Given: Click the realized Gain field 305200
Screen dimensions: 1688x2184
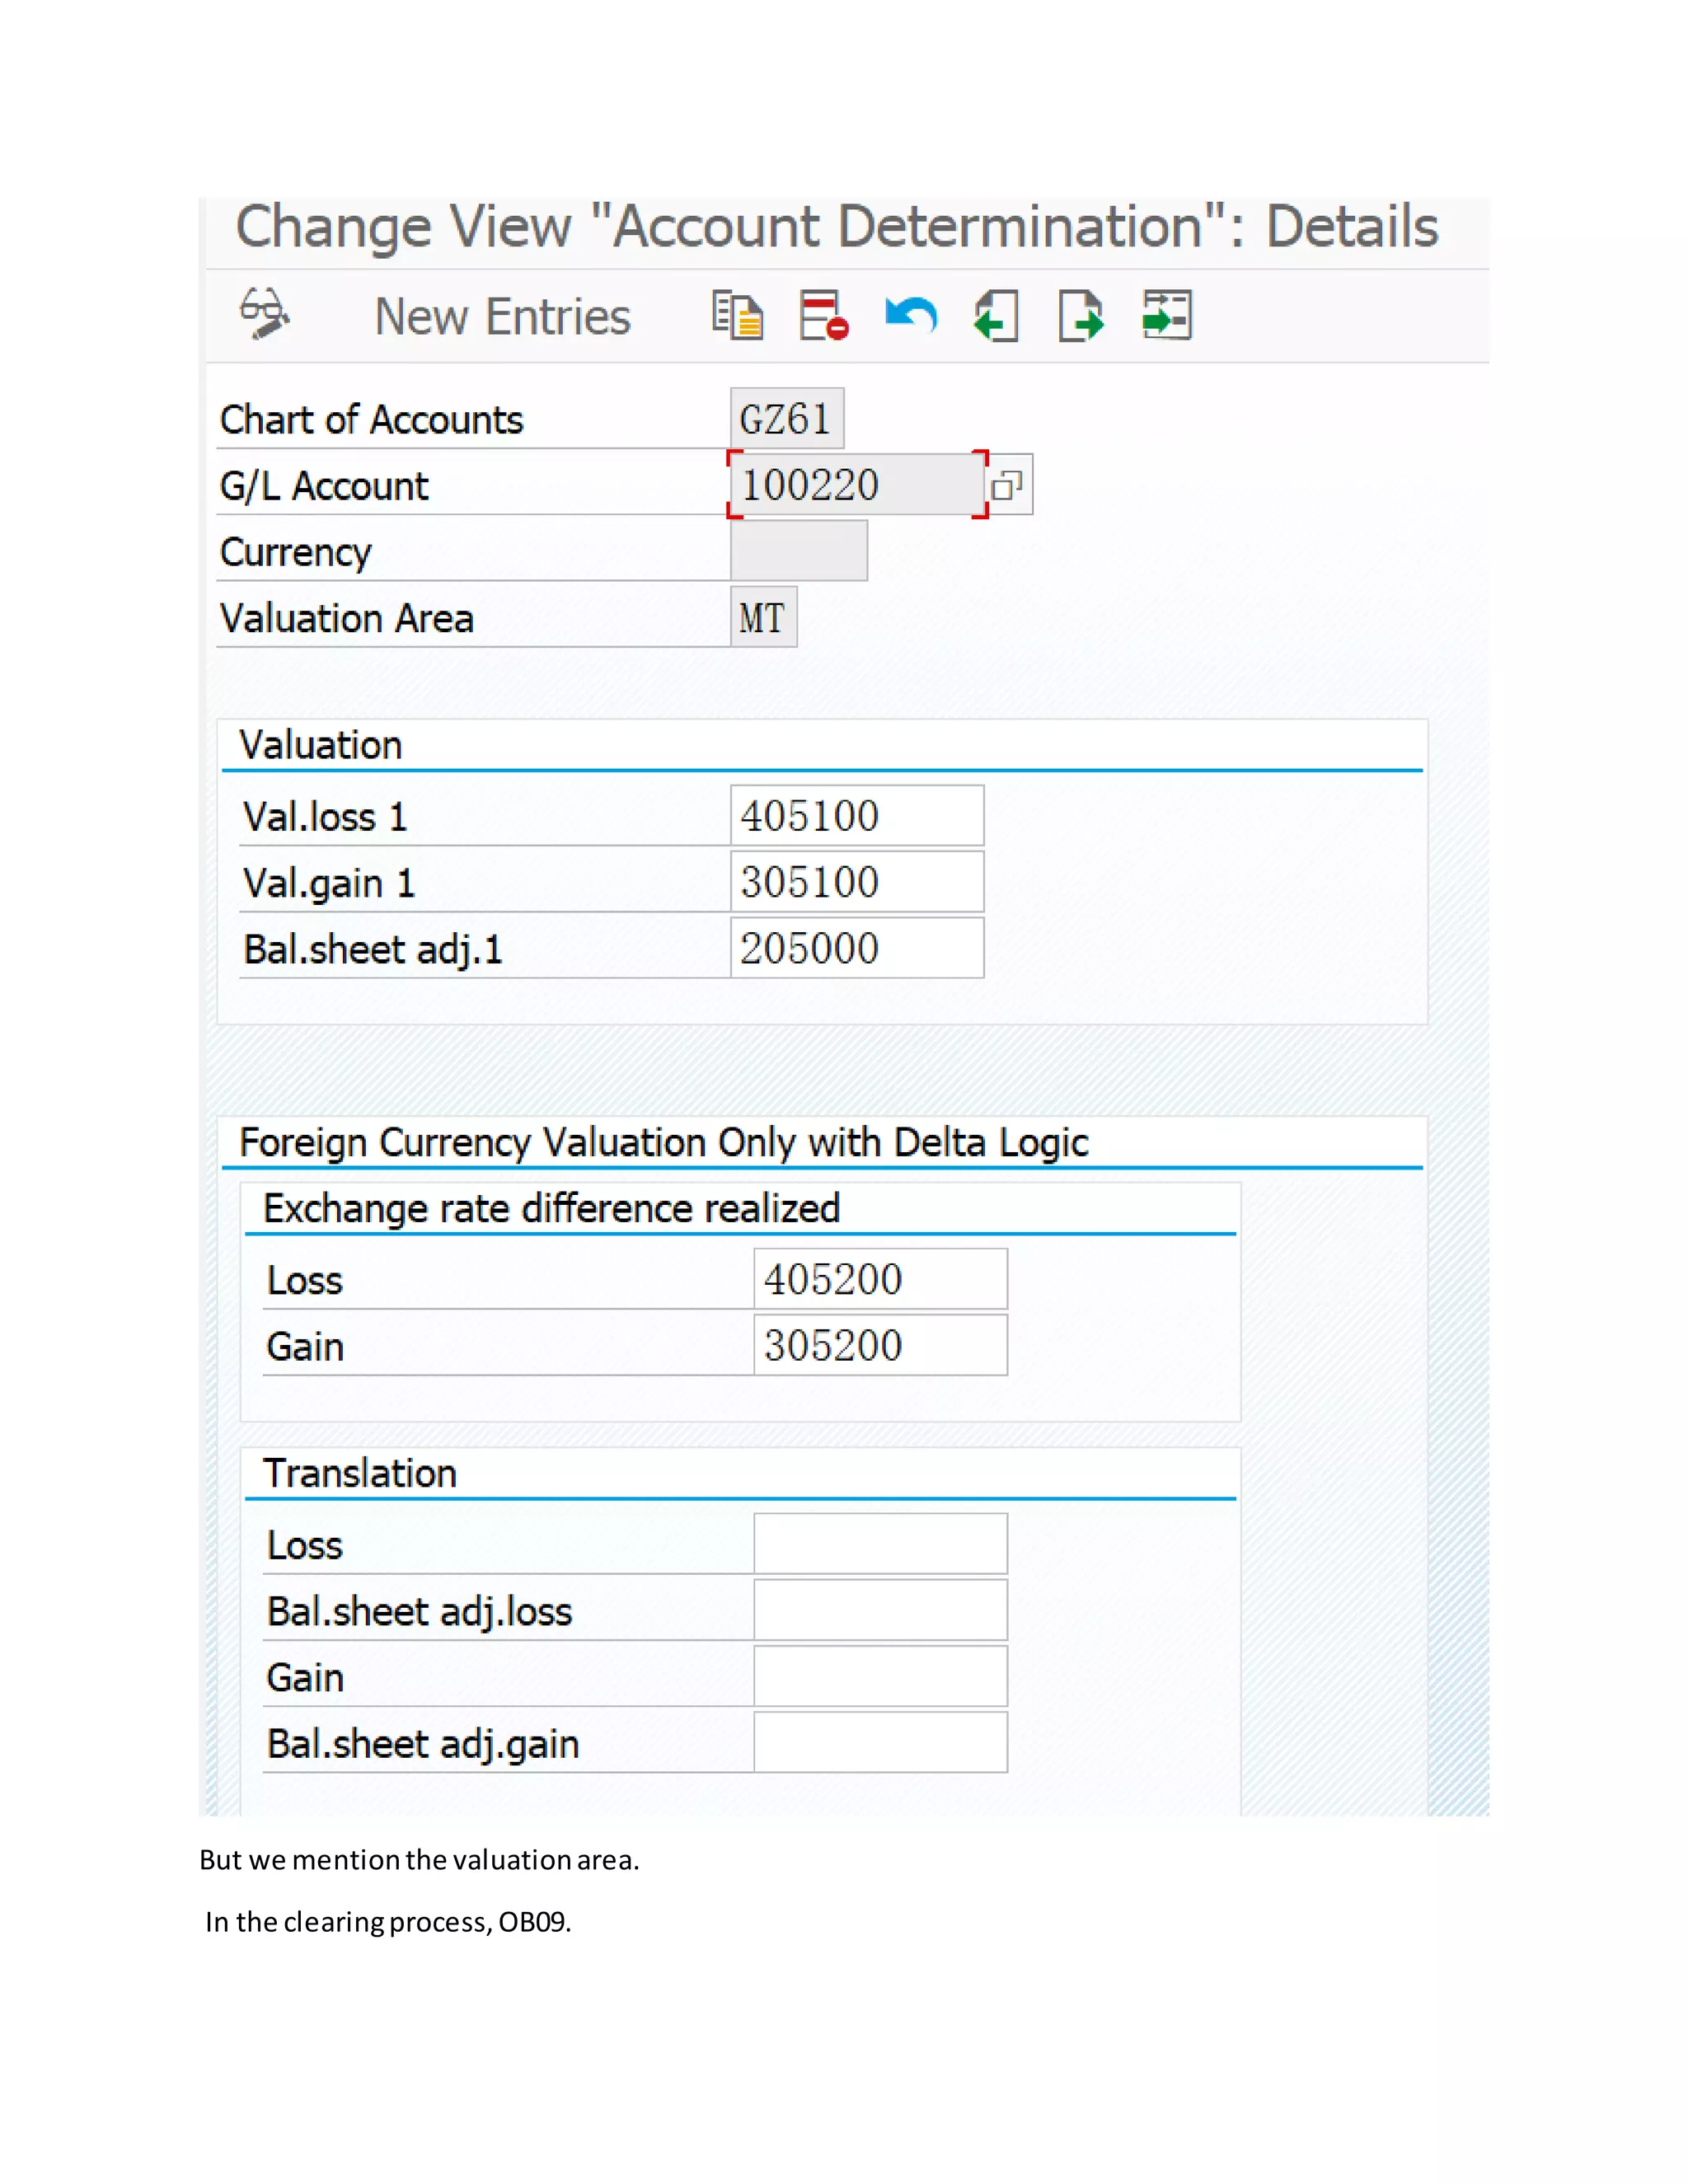Looking at the screenshot, I should pyautogui.click(x=879, y=1345).
